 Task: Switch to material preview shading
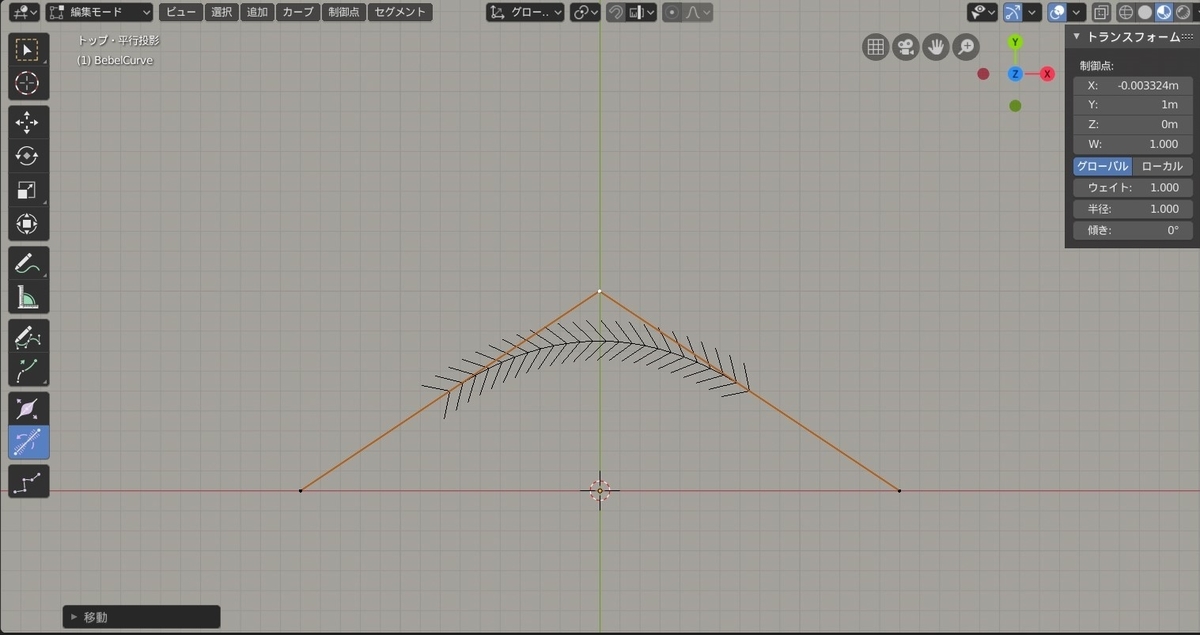1163,13
